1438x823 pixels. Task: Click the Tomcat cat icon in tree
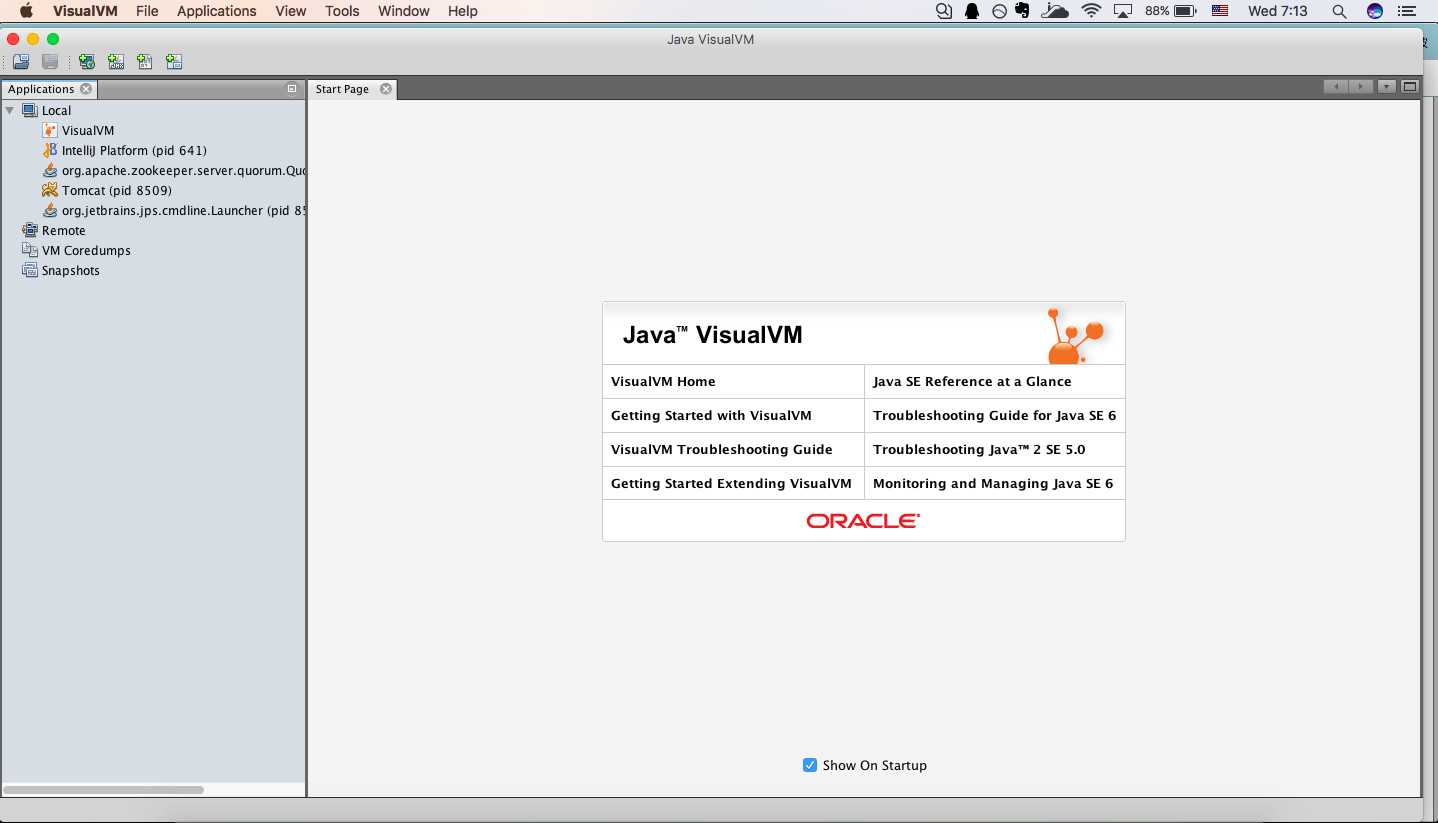(x=50, y=190)
